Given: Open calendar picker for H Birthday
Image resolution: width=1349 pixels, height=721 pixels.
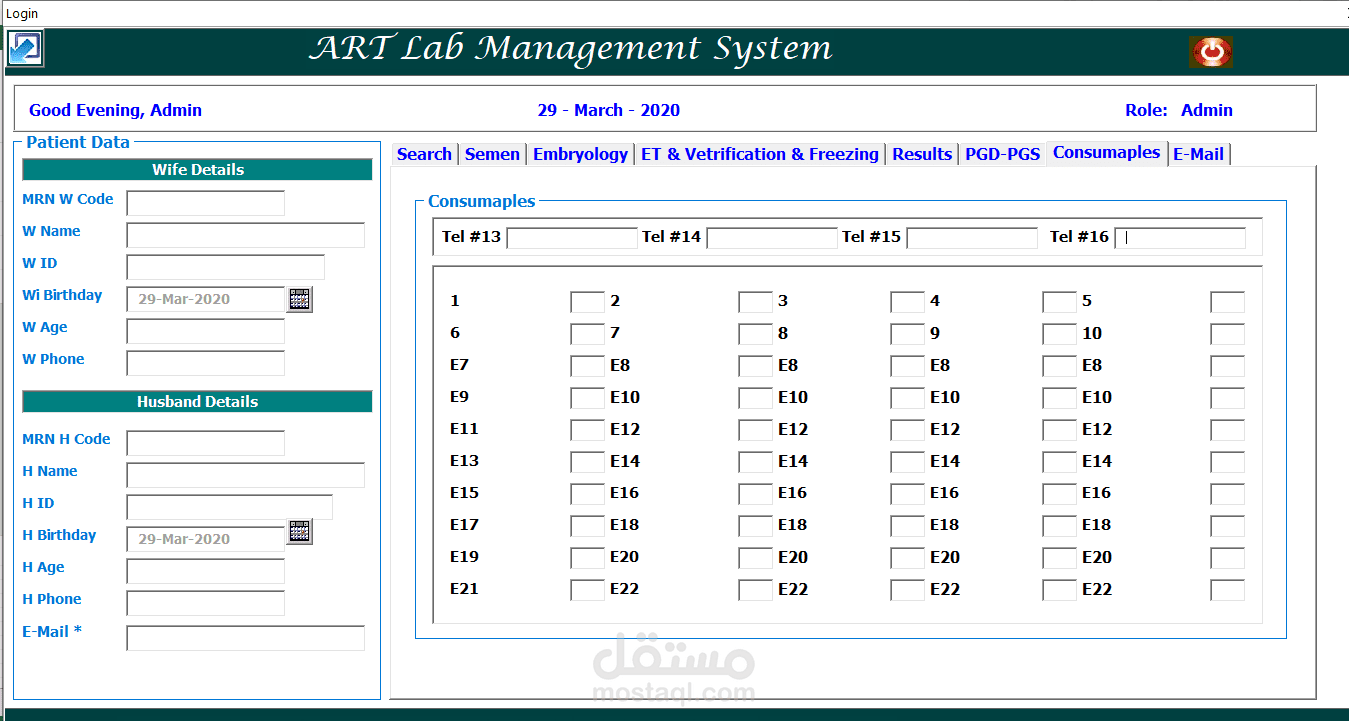Looking at the screenshot, I should coord(300,531).
